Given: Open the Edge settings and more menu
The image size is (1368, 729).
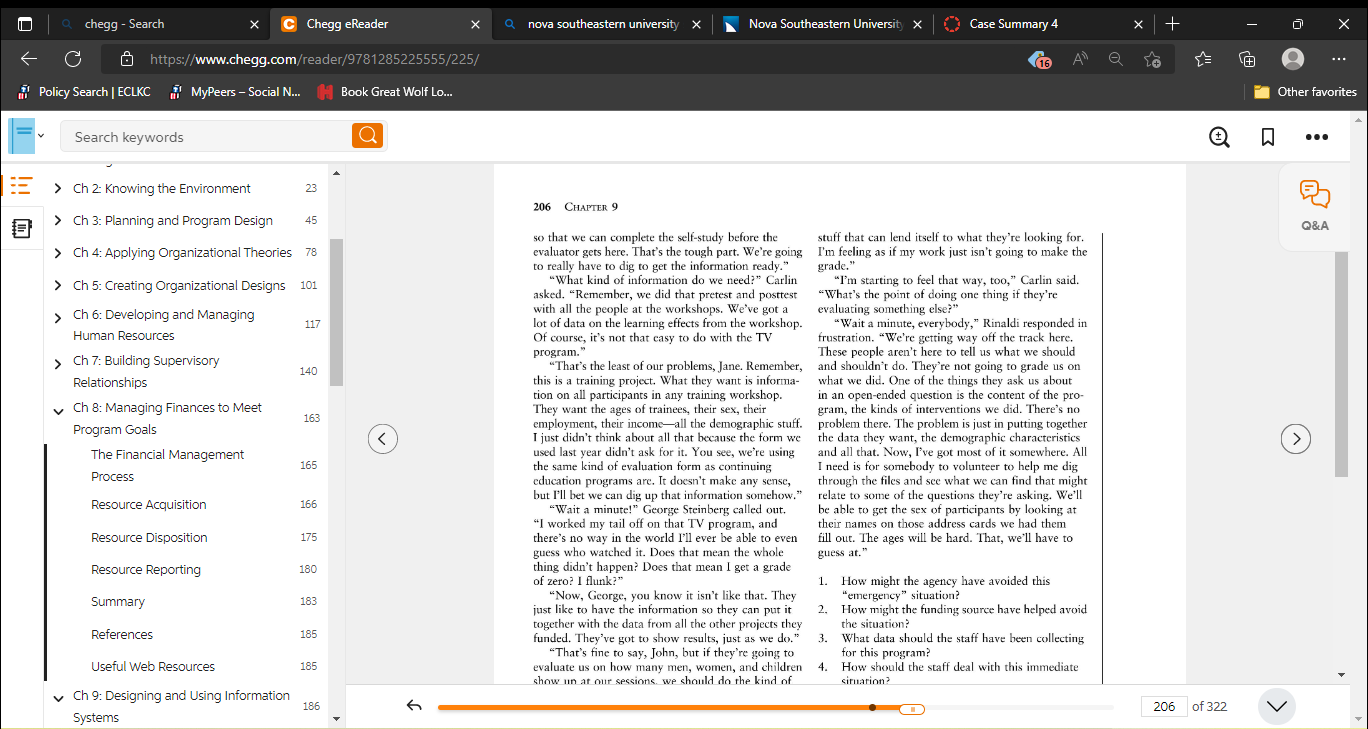Looking at the screenshot, I should pyautogui.click(x=1339, y=59).
